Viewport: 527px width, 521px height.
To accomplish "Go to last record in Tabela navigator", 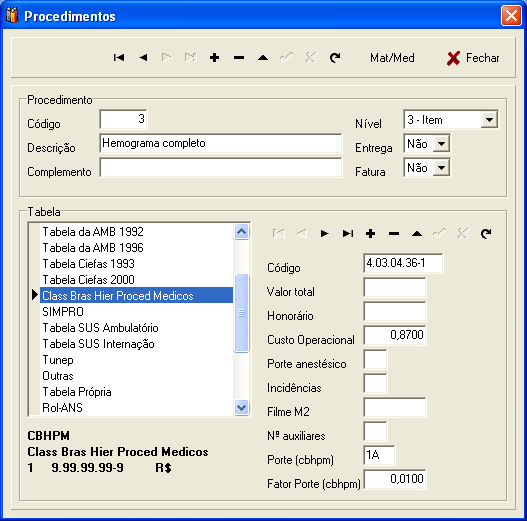I will 348,233.
